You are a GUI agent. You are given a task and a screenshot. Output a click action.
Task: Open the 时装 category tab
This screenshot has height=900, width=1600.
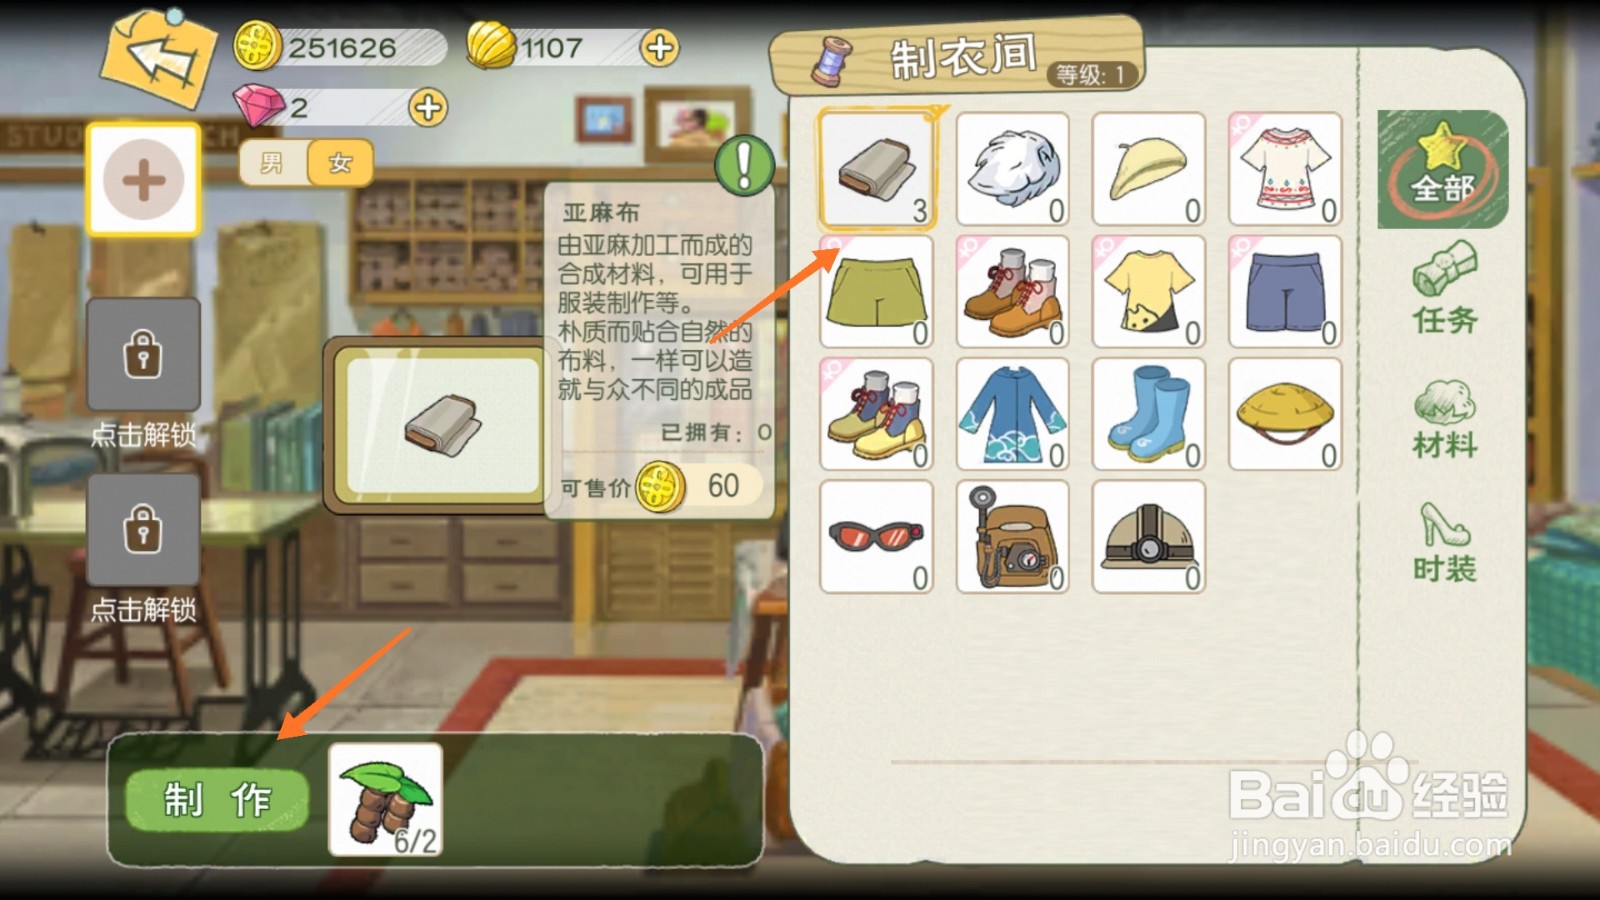click(1444, 543)
